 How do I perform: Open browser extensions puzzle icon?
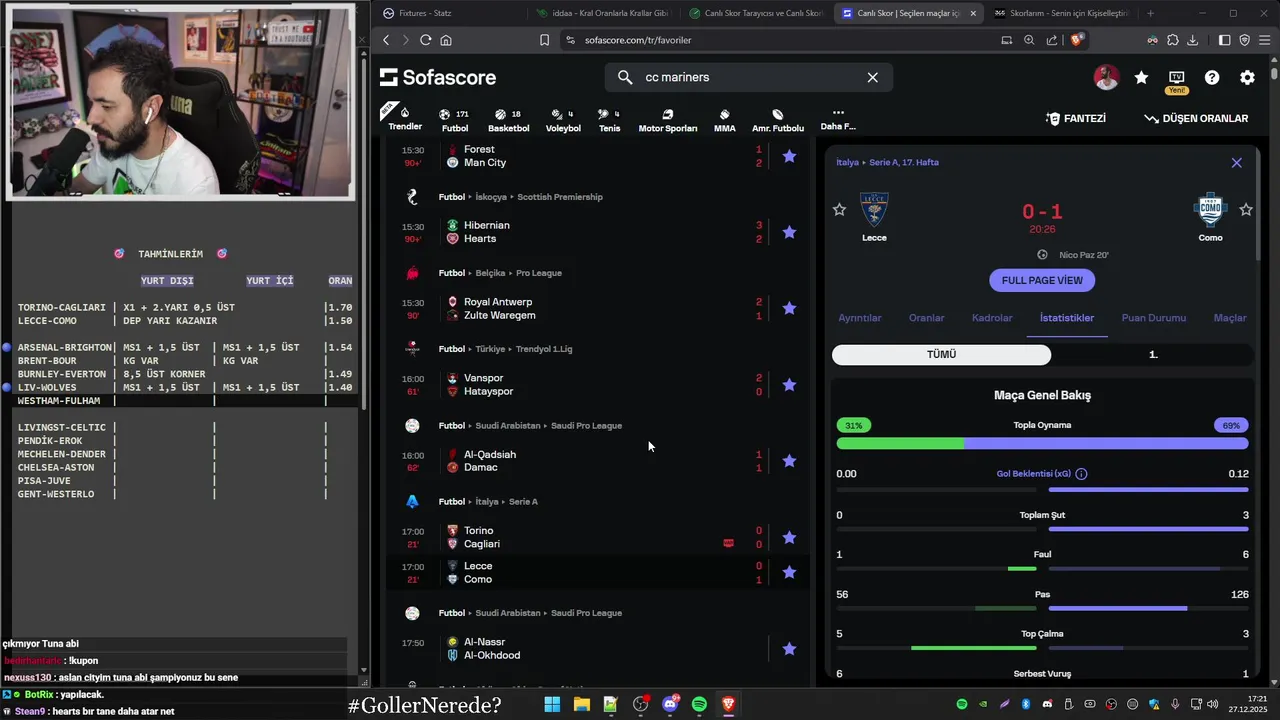coord(1172,40)
